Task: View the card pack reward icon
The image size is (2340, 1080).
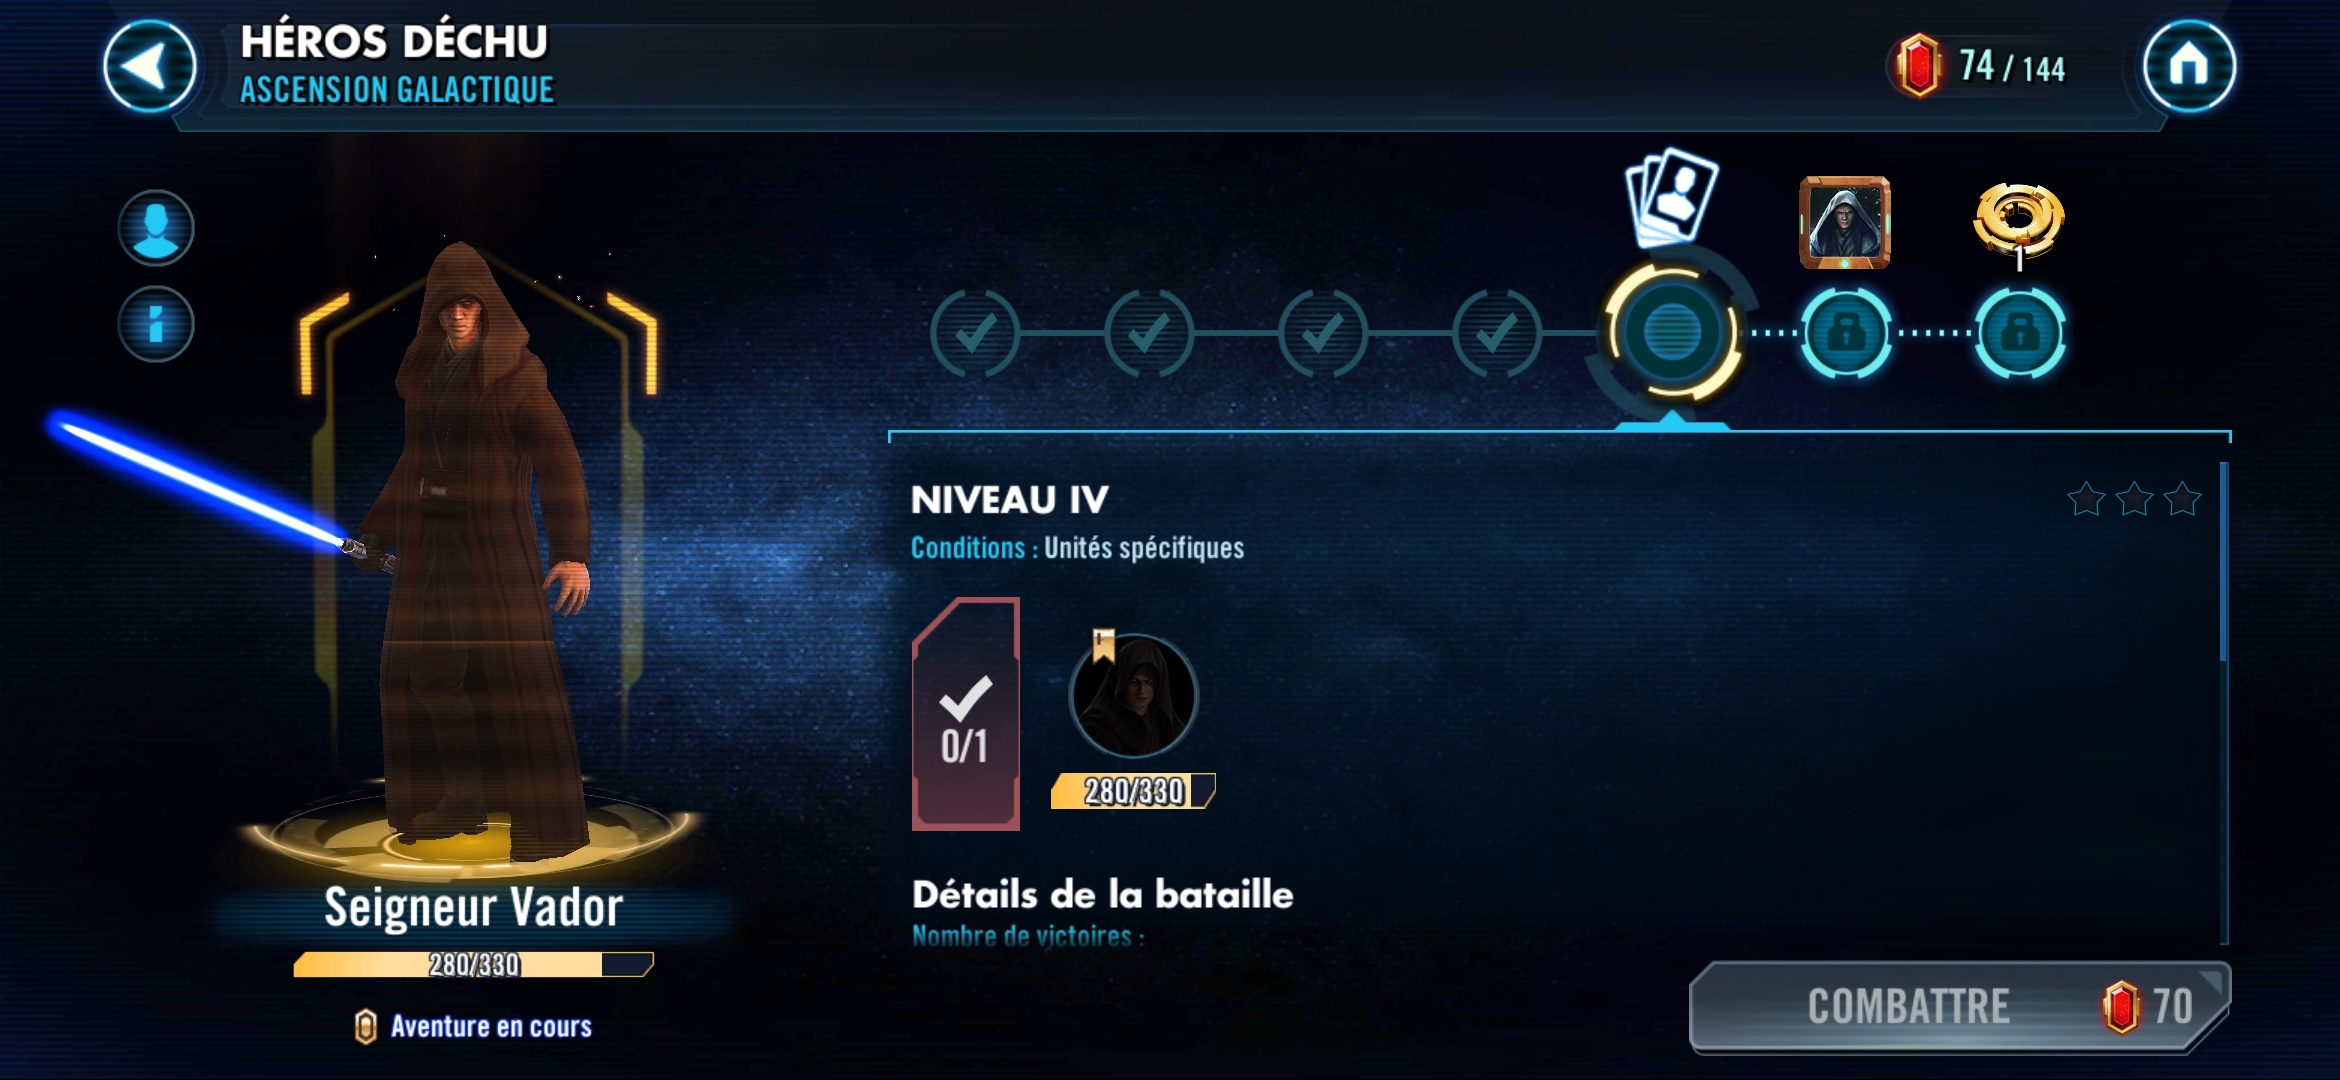Action: pyautogui.click(x=1672, y=196)
